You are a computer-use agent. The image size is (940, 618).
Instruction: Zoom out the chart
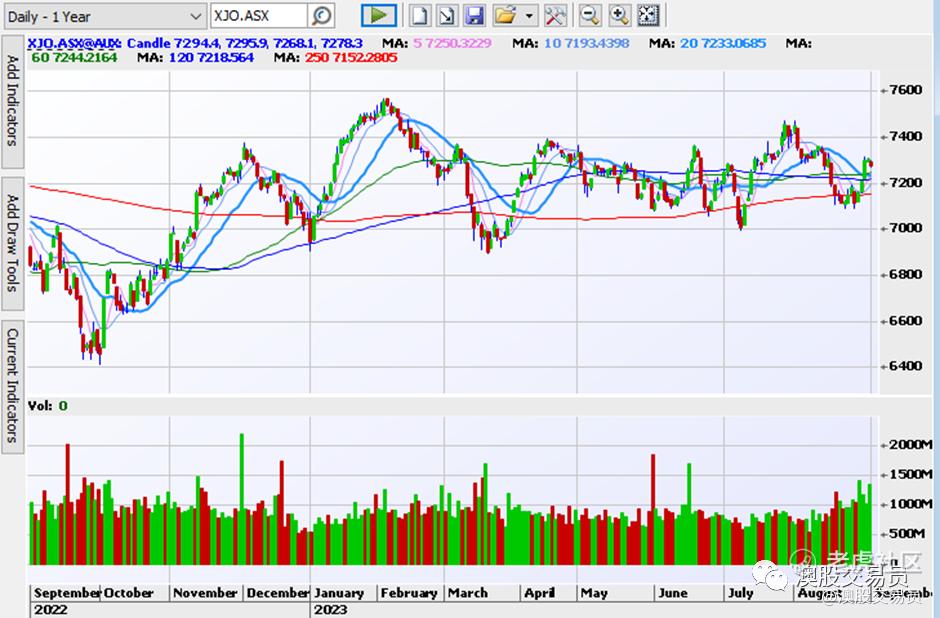pos(590,16)
